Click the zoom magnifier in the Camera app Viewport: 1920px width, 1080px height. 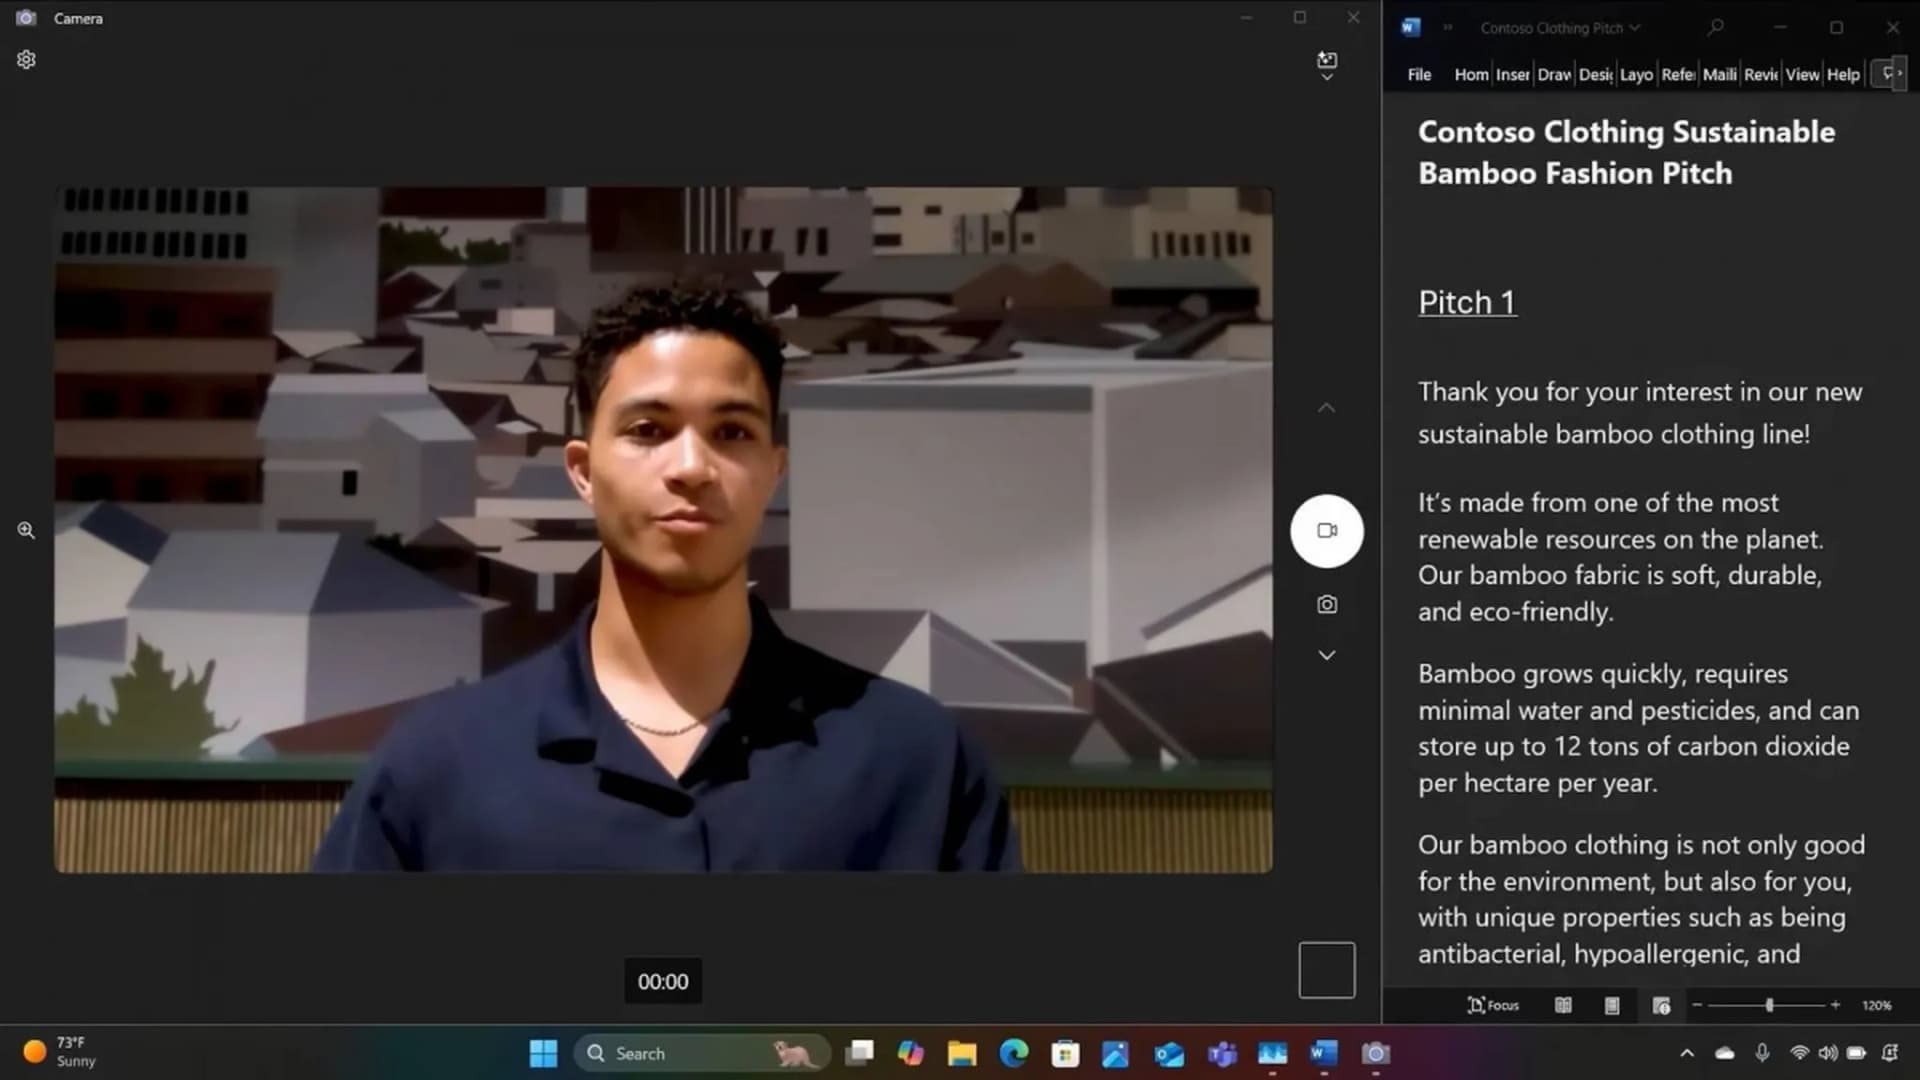pos(26,530)
